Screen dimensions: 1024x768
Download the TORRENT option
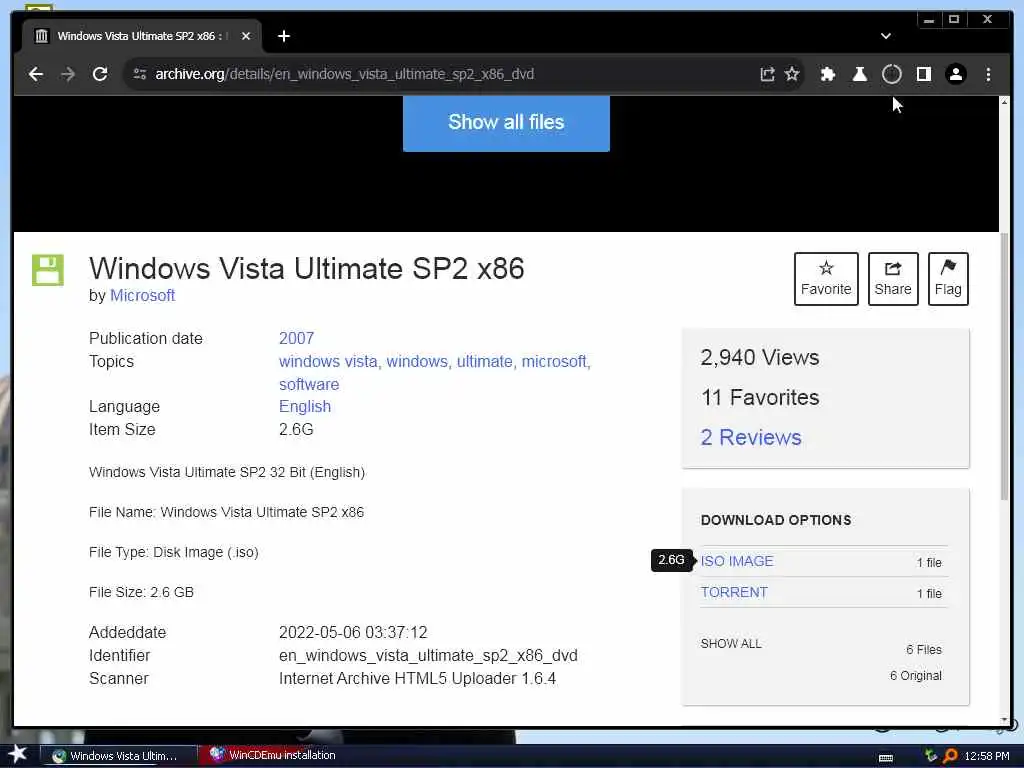coord(734,592)
